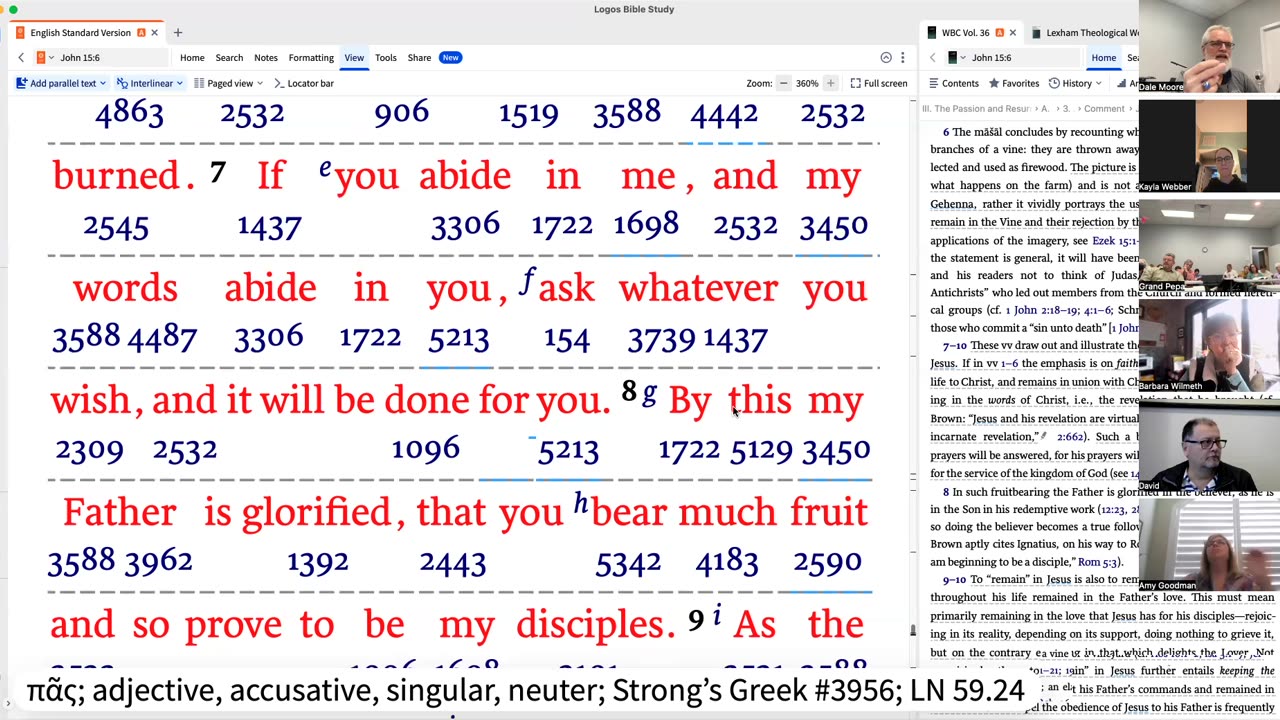Screen dimensions: 1280x720
Task: Click Strong's number 3306 under 'abide' in verse 7
Action: click(465, 226)
